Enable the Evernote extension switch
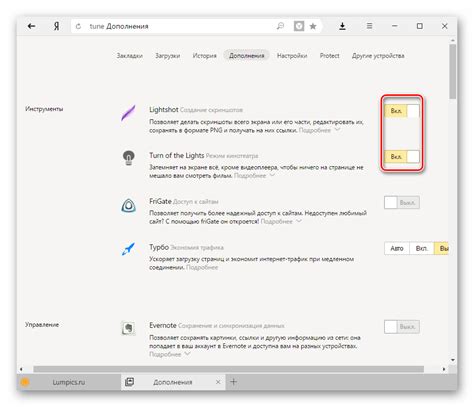Image resolution: width=474 pixels, height=407 pixels. click(x=402, y=327)
